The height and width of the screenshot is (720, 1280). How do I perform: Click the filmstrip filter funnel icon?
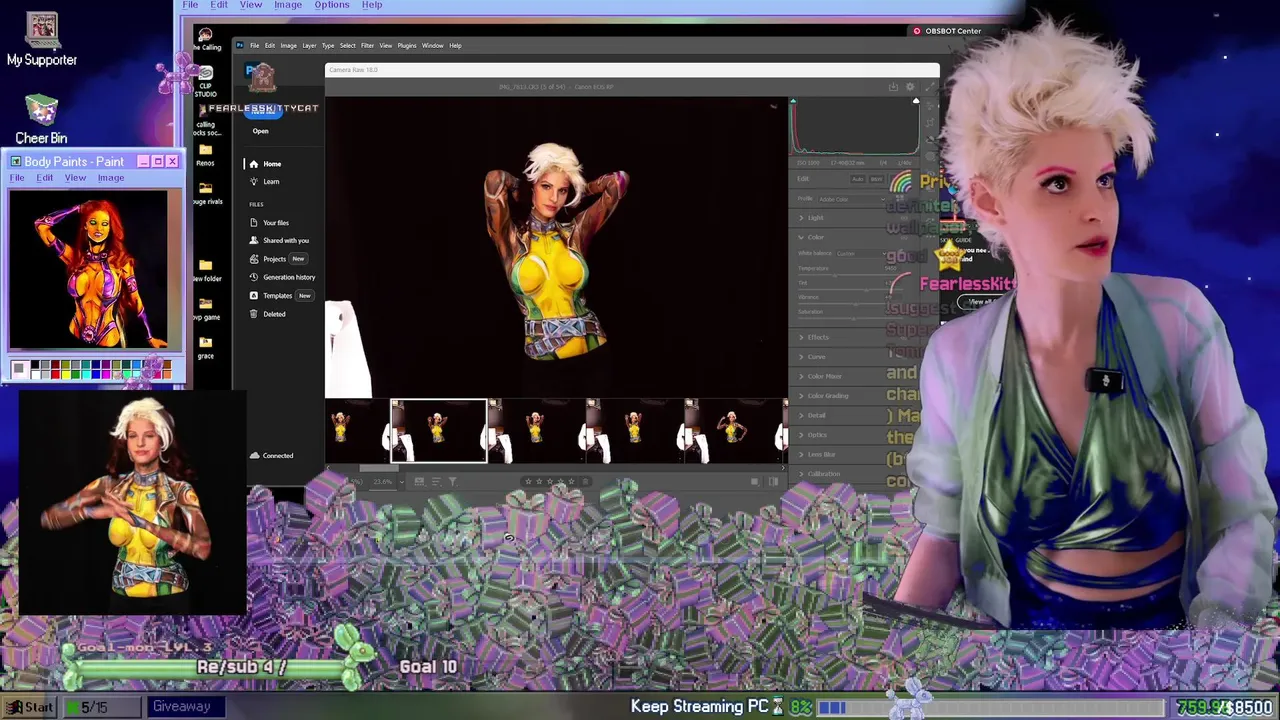[452, 482]
